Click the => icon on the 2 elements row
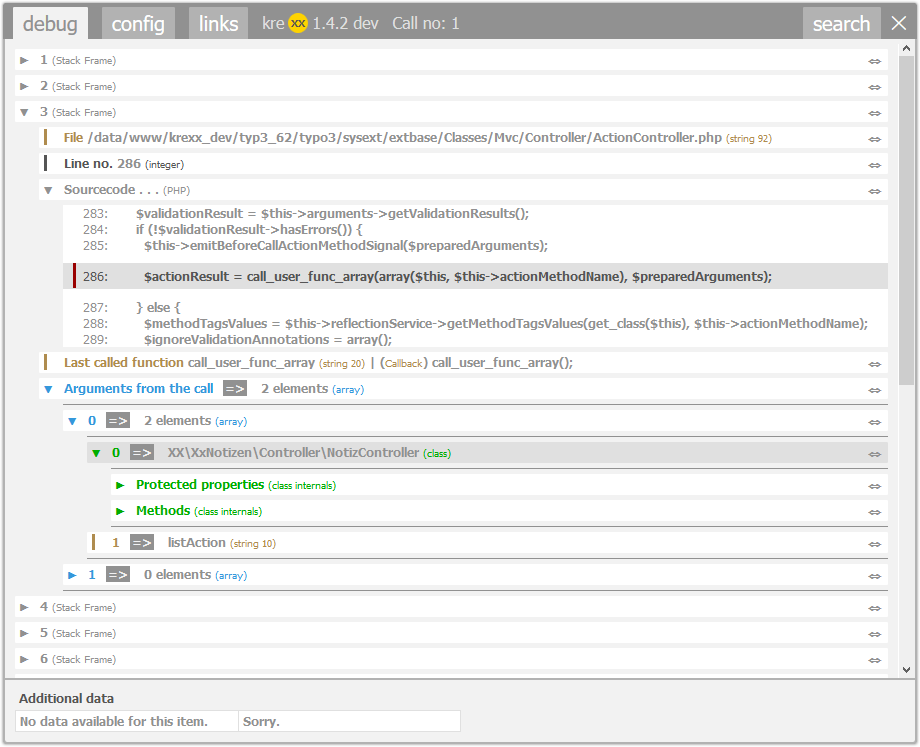The width and height of the screenshot is (920, 747). [x=117, y=421]
